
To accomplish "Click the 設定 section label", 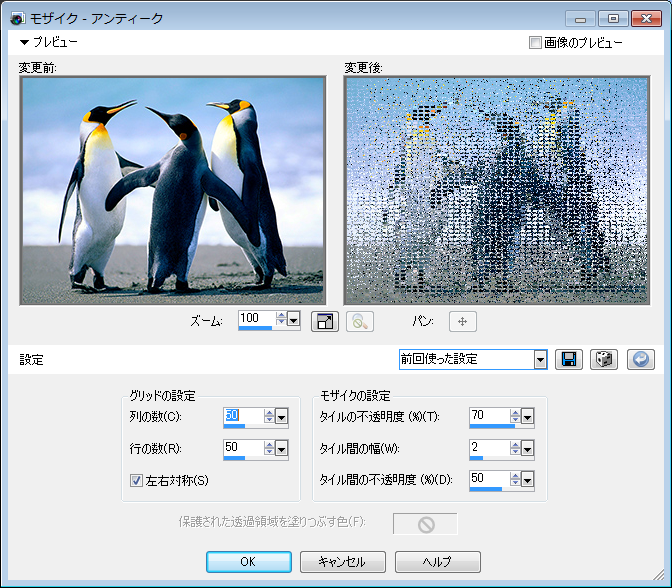I will (x=31, y=360).
